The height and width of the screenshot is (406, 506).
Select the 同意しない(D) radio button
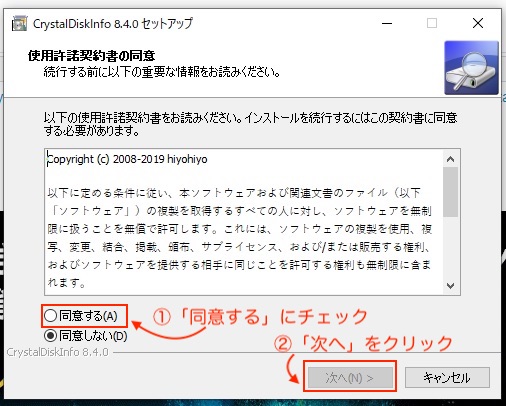pyautogui.click(x=50, y=335)
